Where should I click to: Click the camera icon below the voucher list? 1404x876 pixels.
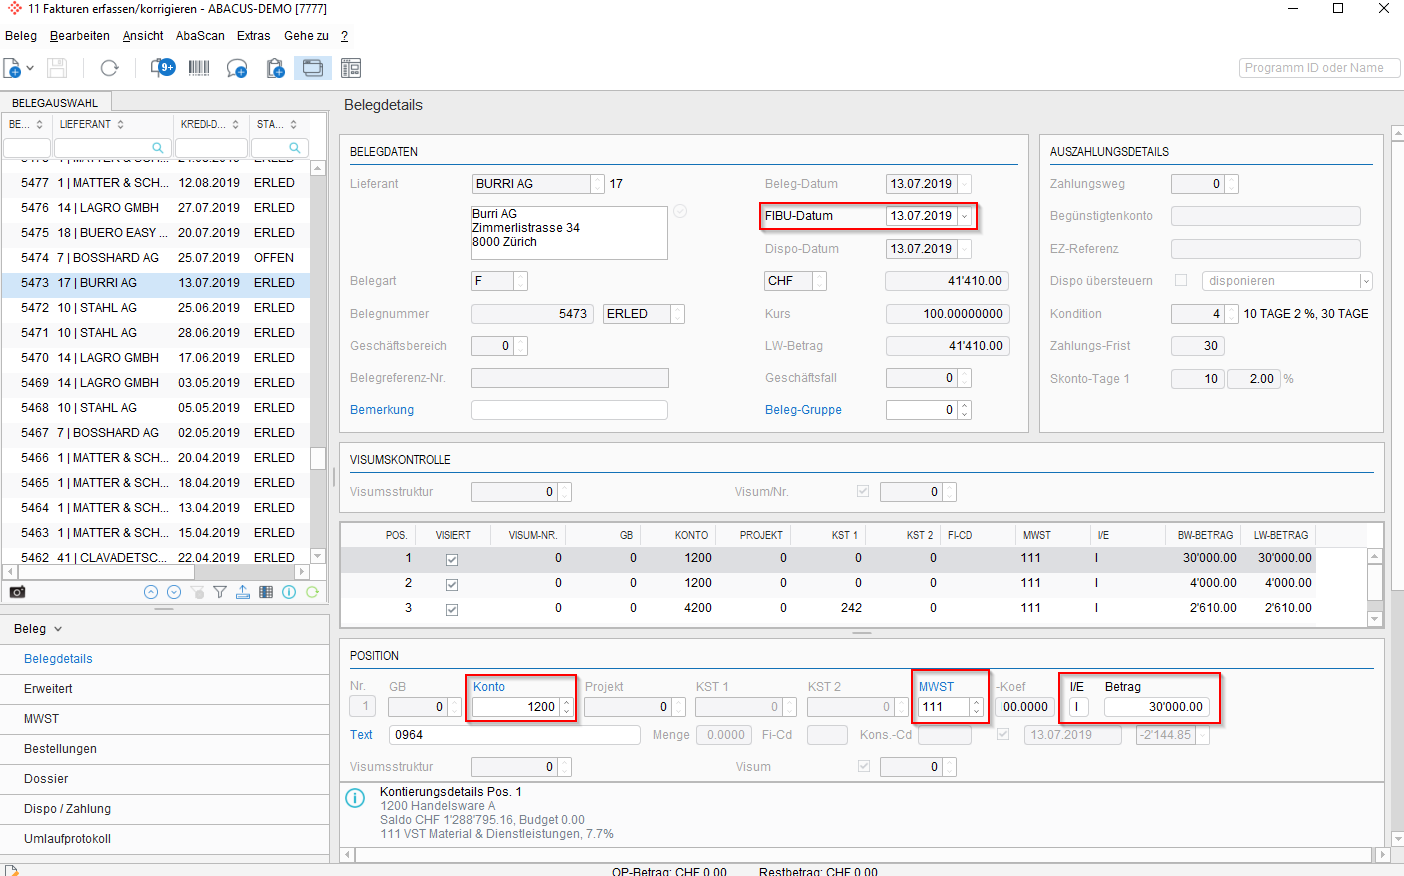pyautogui.click(x=17, y=592)
